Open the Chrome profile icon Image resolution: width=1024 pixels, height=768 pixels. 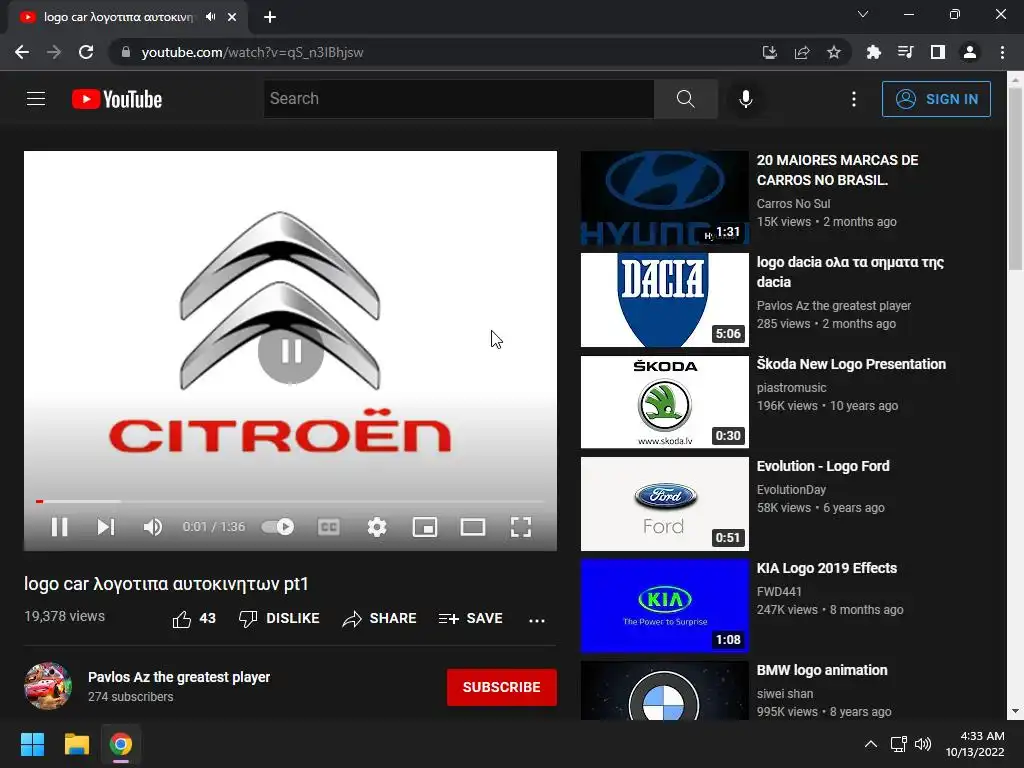pos(970,52)
